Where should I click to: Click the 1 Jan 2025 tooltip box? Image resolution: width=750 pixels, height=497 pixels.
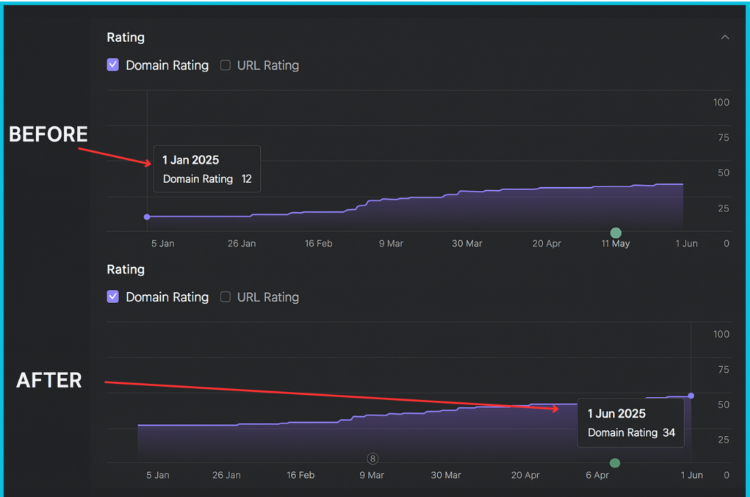(207, 169)
